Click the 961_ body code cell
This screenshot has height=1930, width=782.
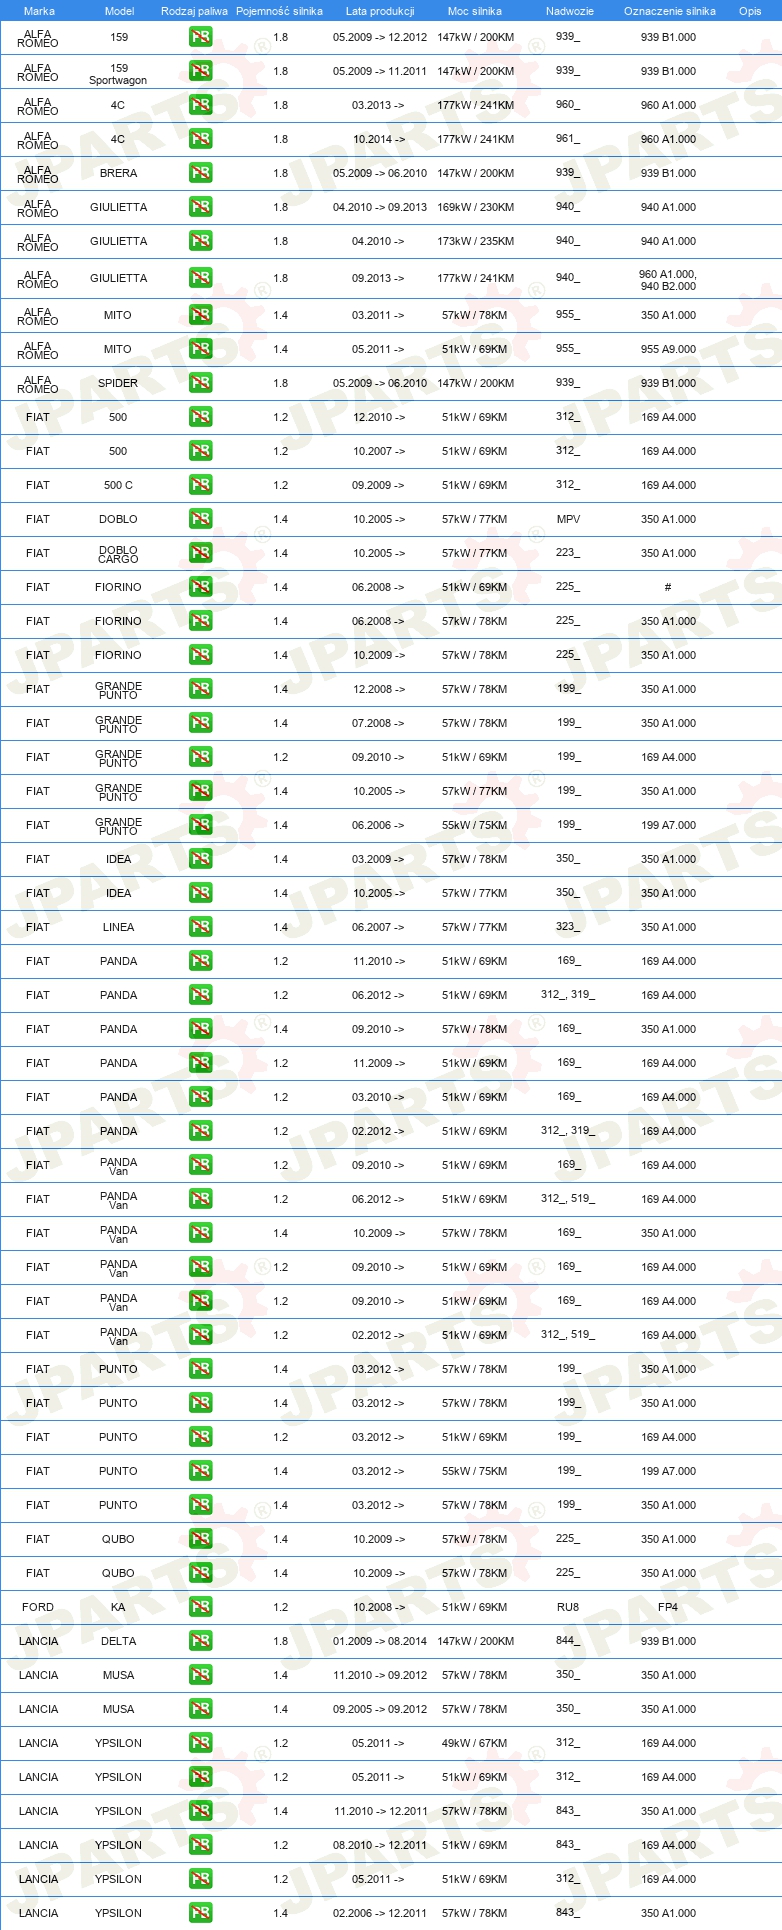tap(568, 139)
